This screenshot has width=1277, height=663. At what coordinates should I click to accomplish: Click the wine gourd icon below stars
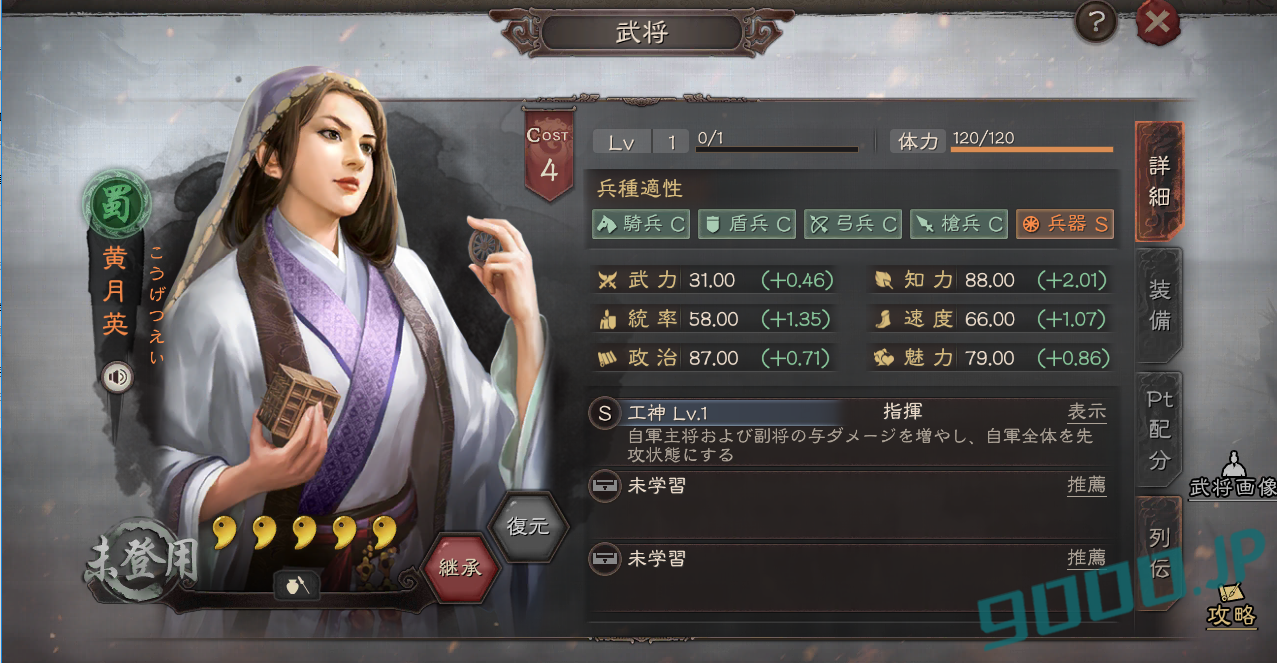click(x=297, y=585)
